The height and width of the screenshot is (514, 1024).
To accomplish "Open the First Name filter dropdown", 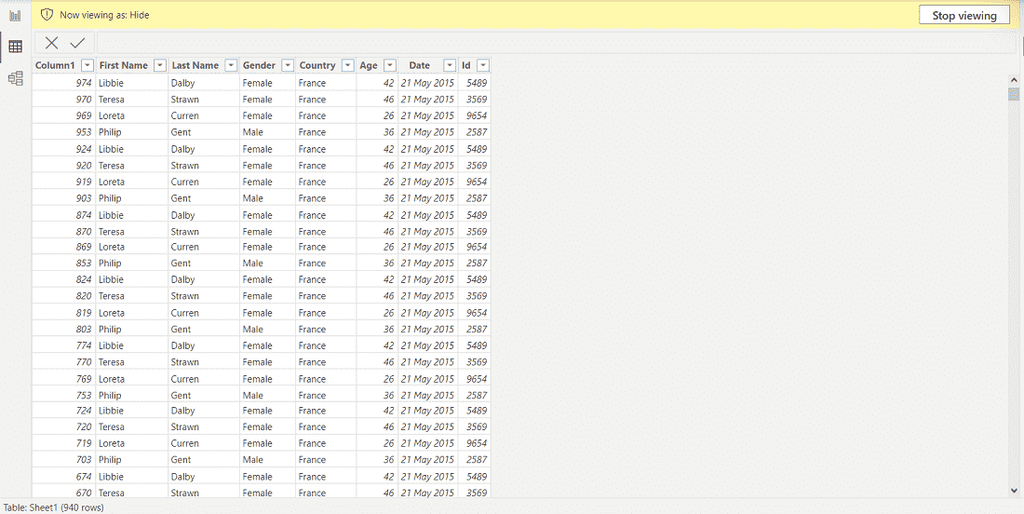I will pos(160,65).
